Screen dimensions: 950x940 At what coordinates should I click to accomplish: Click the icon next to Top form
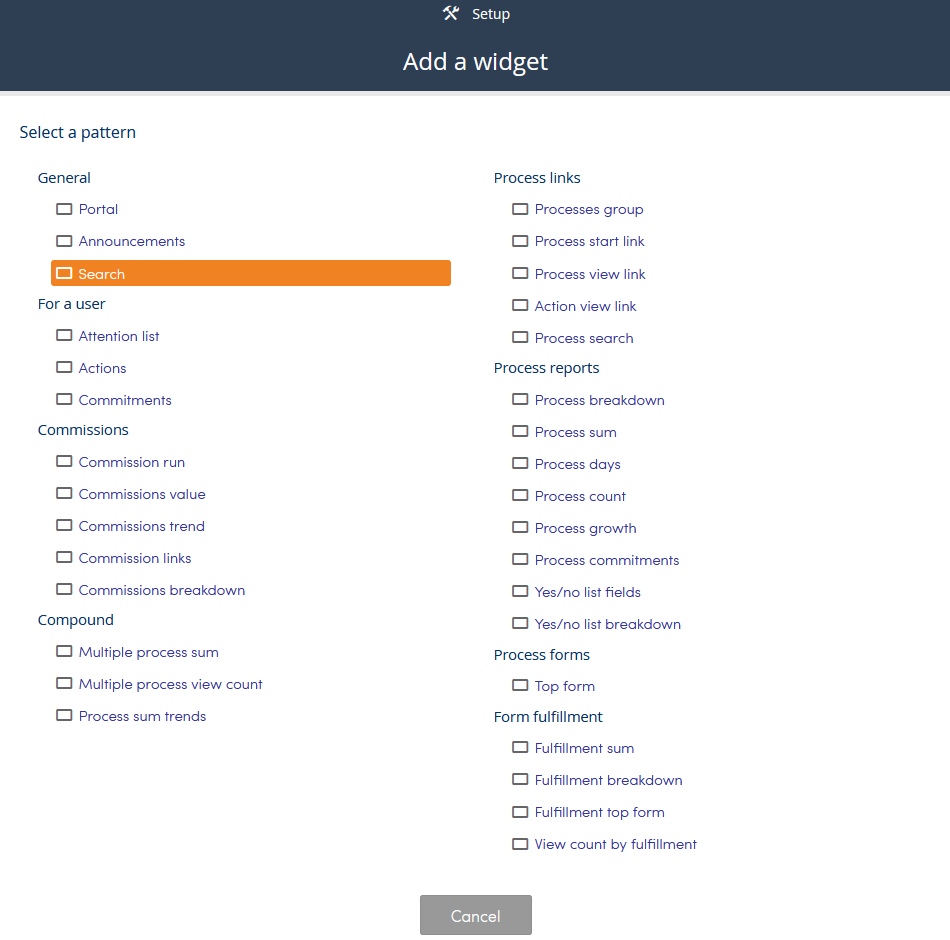520,685
